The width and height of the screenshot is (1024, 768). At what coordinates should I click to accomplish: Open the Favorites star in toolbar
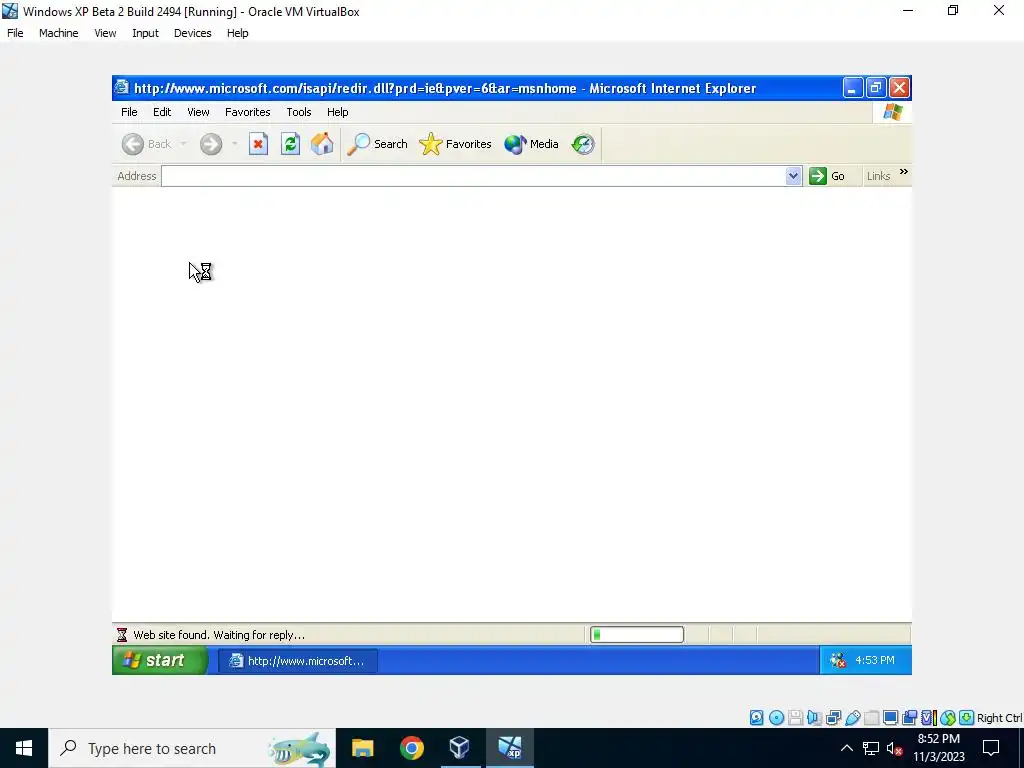pyautogui.click(x=455, y=144)
